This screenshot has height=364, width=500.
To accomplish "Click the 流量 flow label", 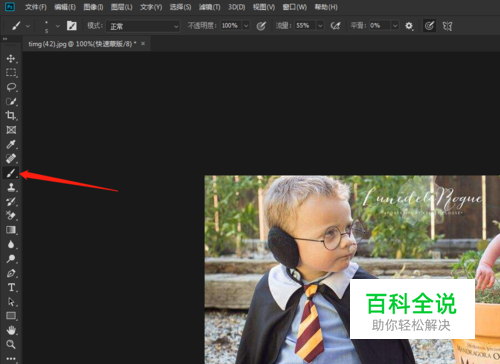I will click(x=284, y=26).
